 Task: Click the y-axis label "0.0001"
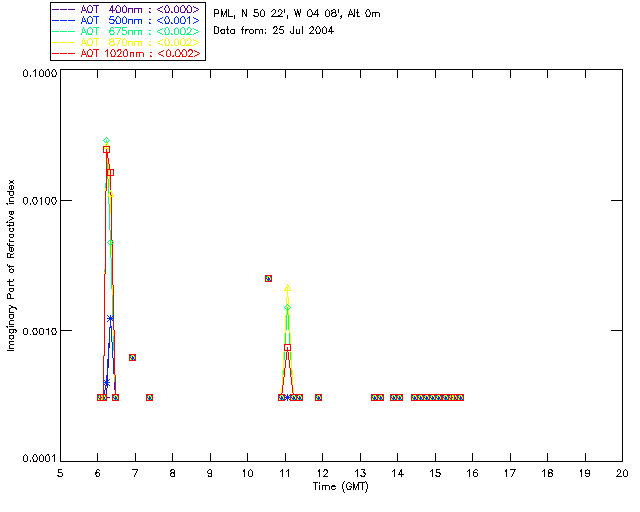click(40, 458)
